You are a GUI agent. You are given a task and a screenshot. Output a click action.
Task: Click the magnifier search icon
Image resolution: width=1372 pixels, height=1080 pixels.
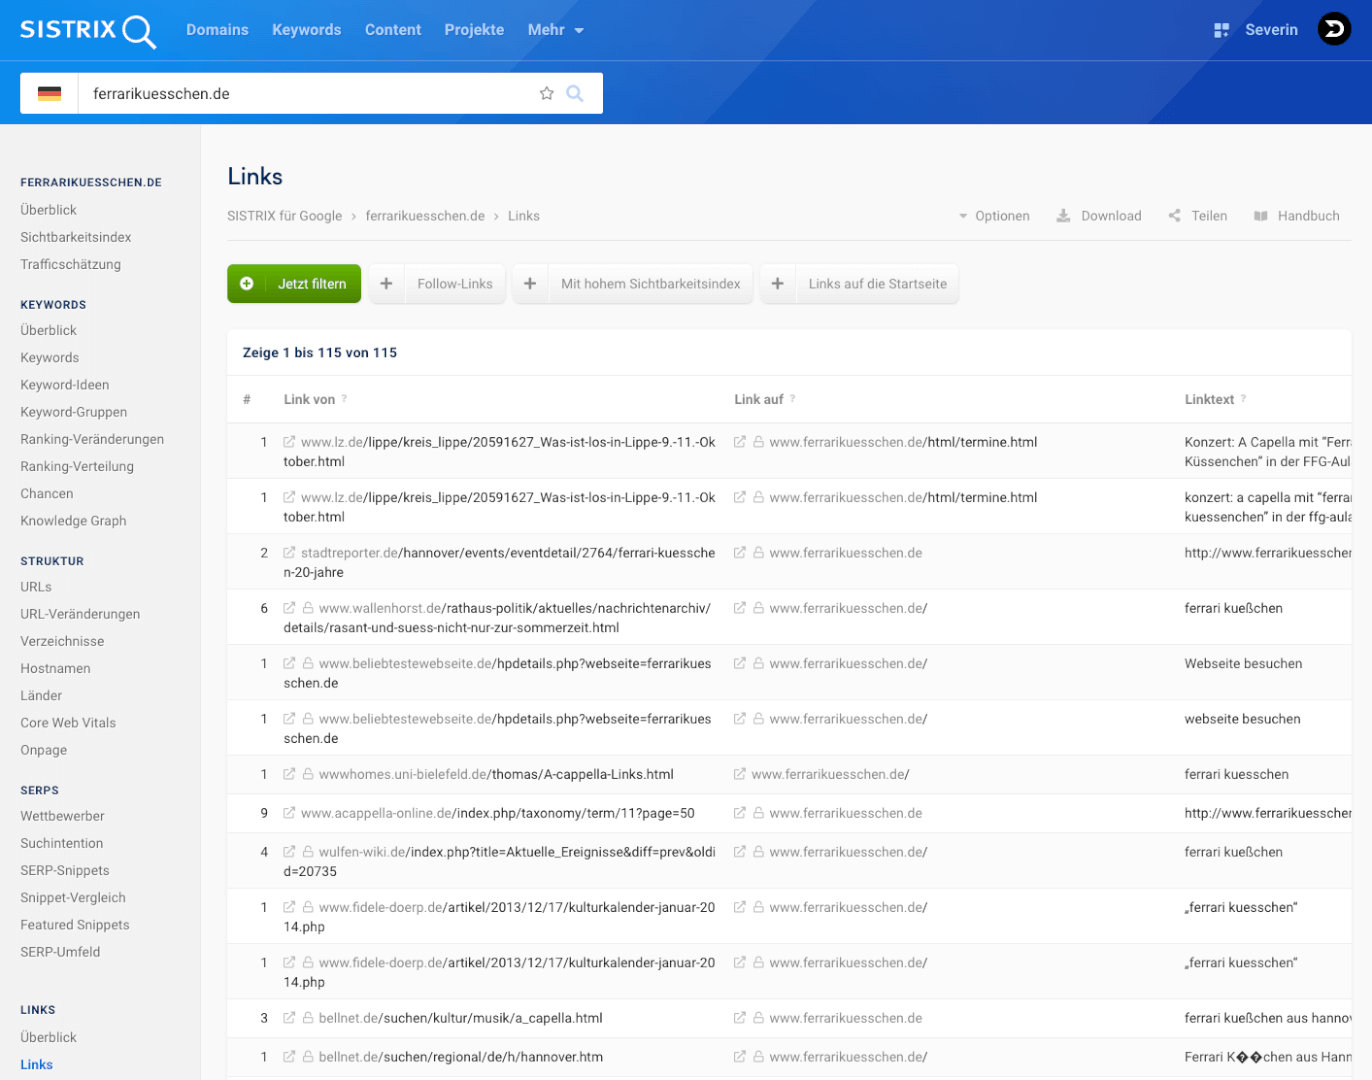(575, 93)
